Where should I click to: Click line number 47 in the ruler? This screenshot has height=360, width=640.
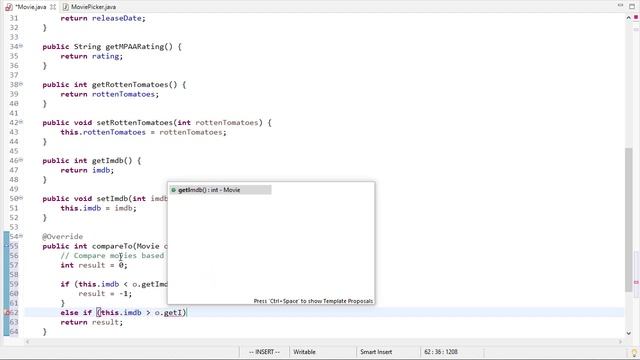point(14,170)
